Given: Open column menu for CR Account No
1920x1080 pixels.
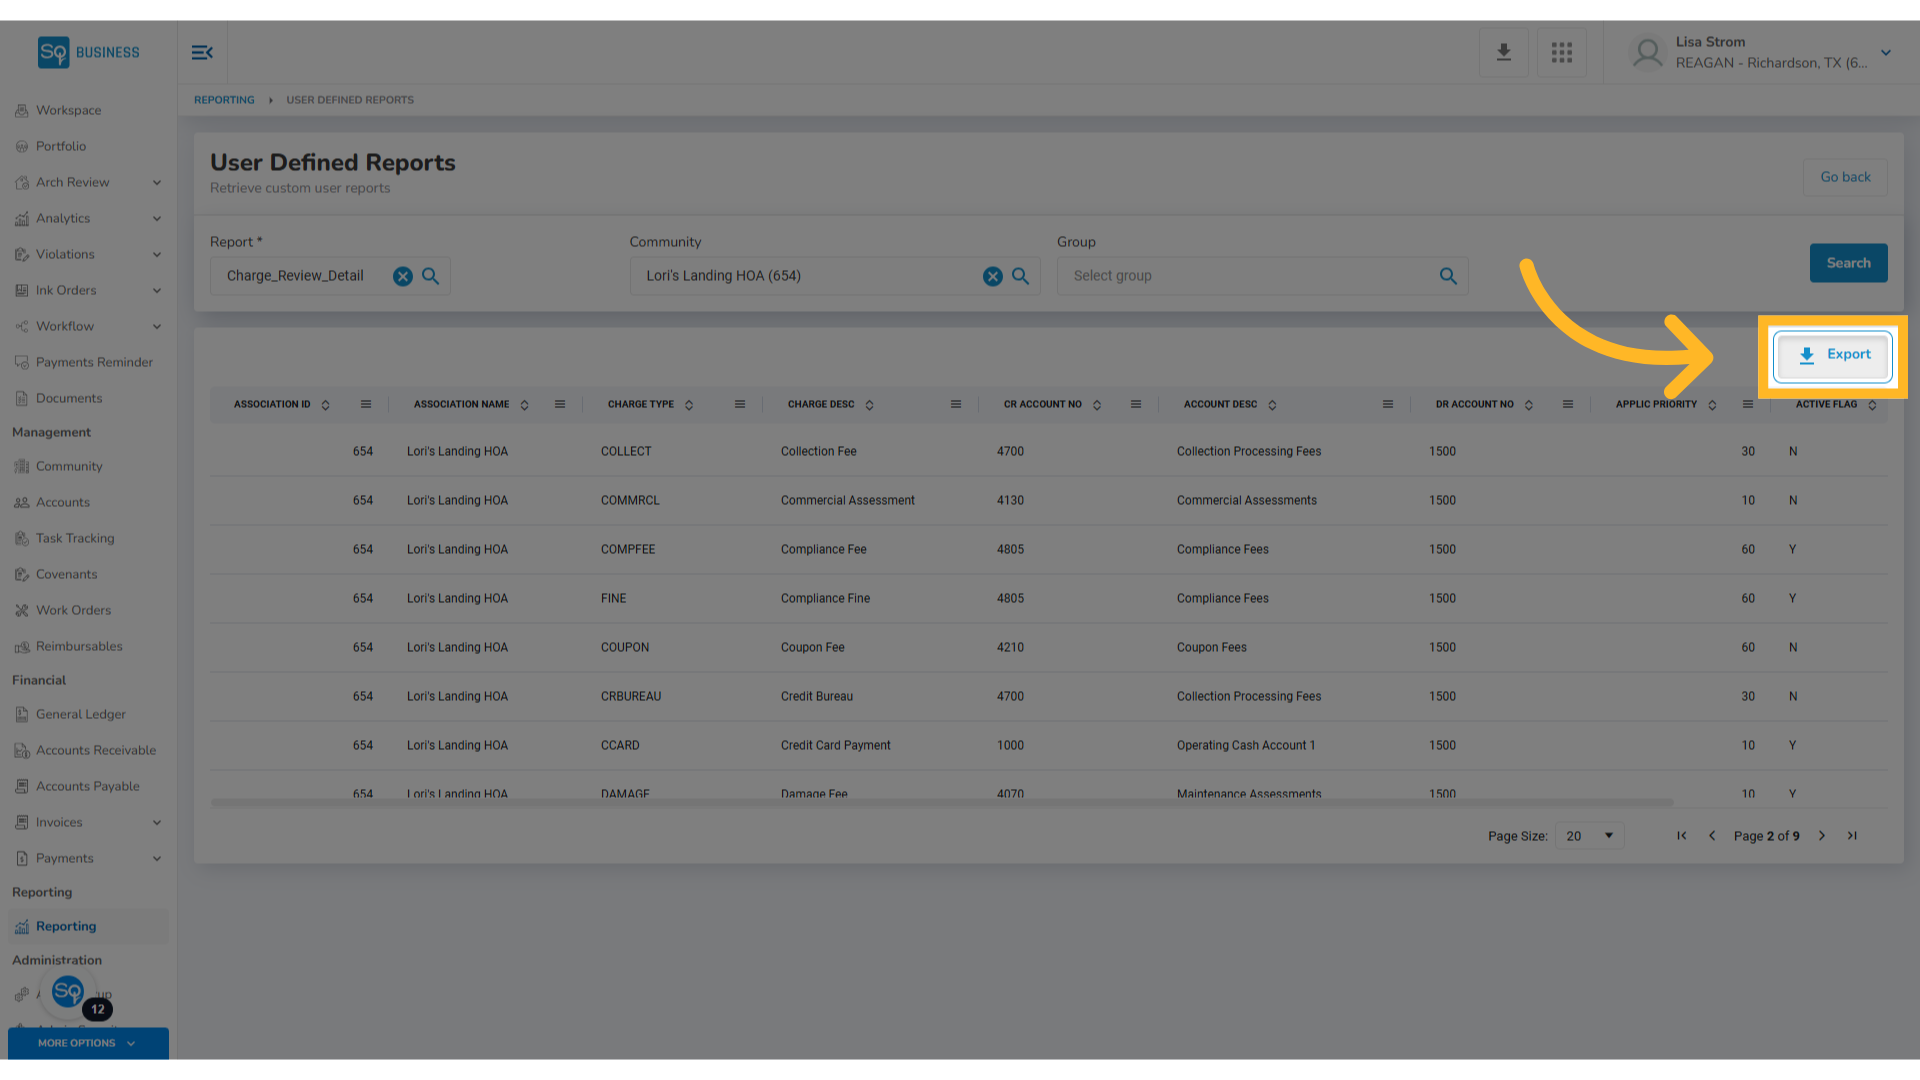Looking at the screenshot, I should [x=1136, y=405].
